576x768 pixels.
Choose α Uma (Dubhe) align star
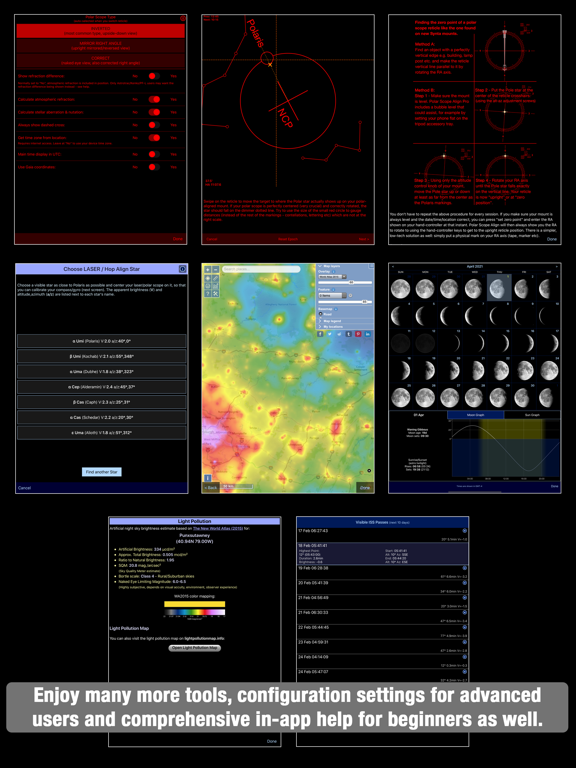(x=101, y=371)
